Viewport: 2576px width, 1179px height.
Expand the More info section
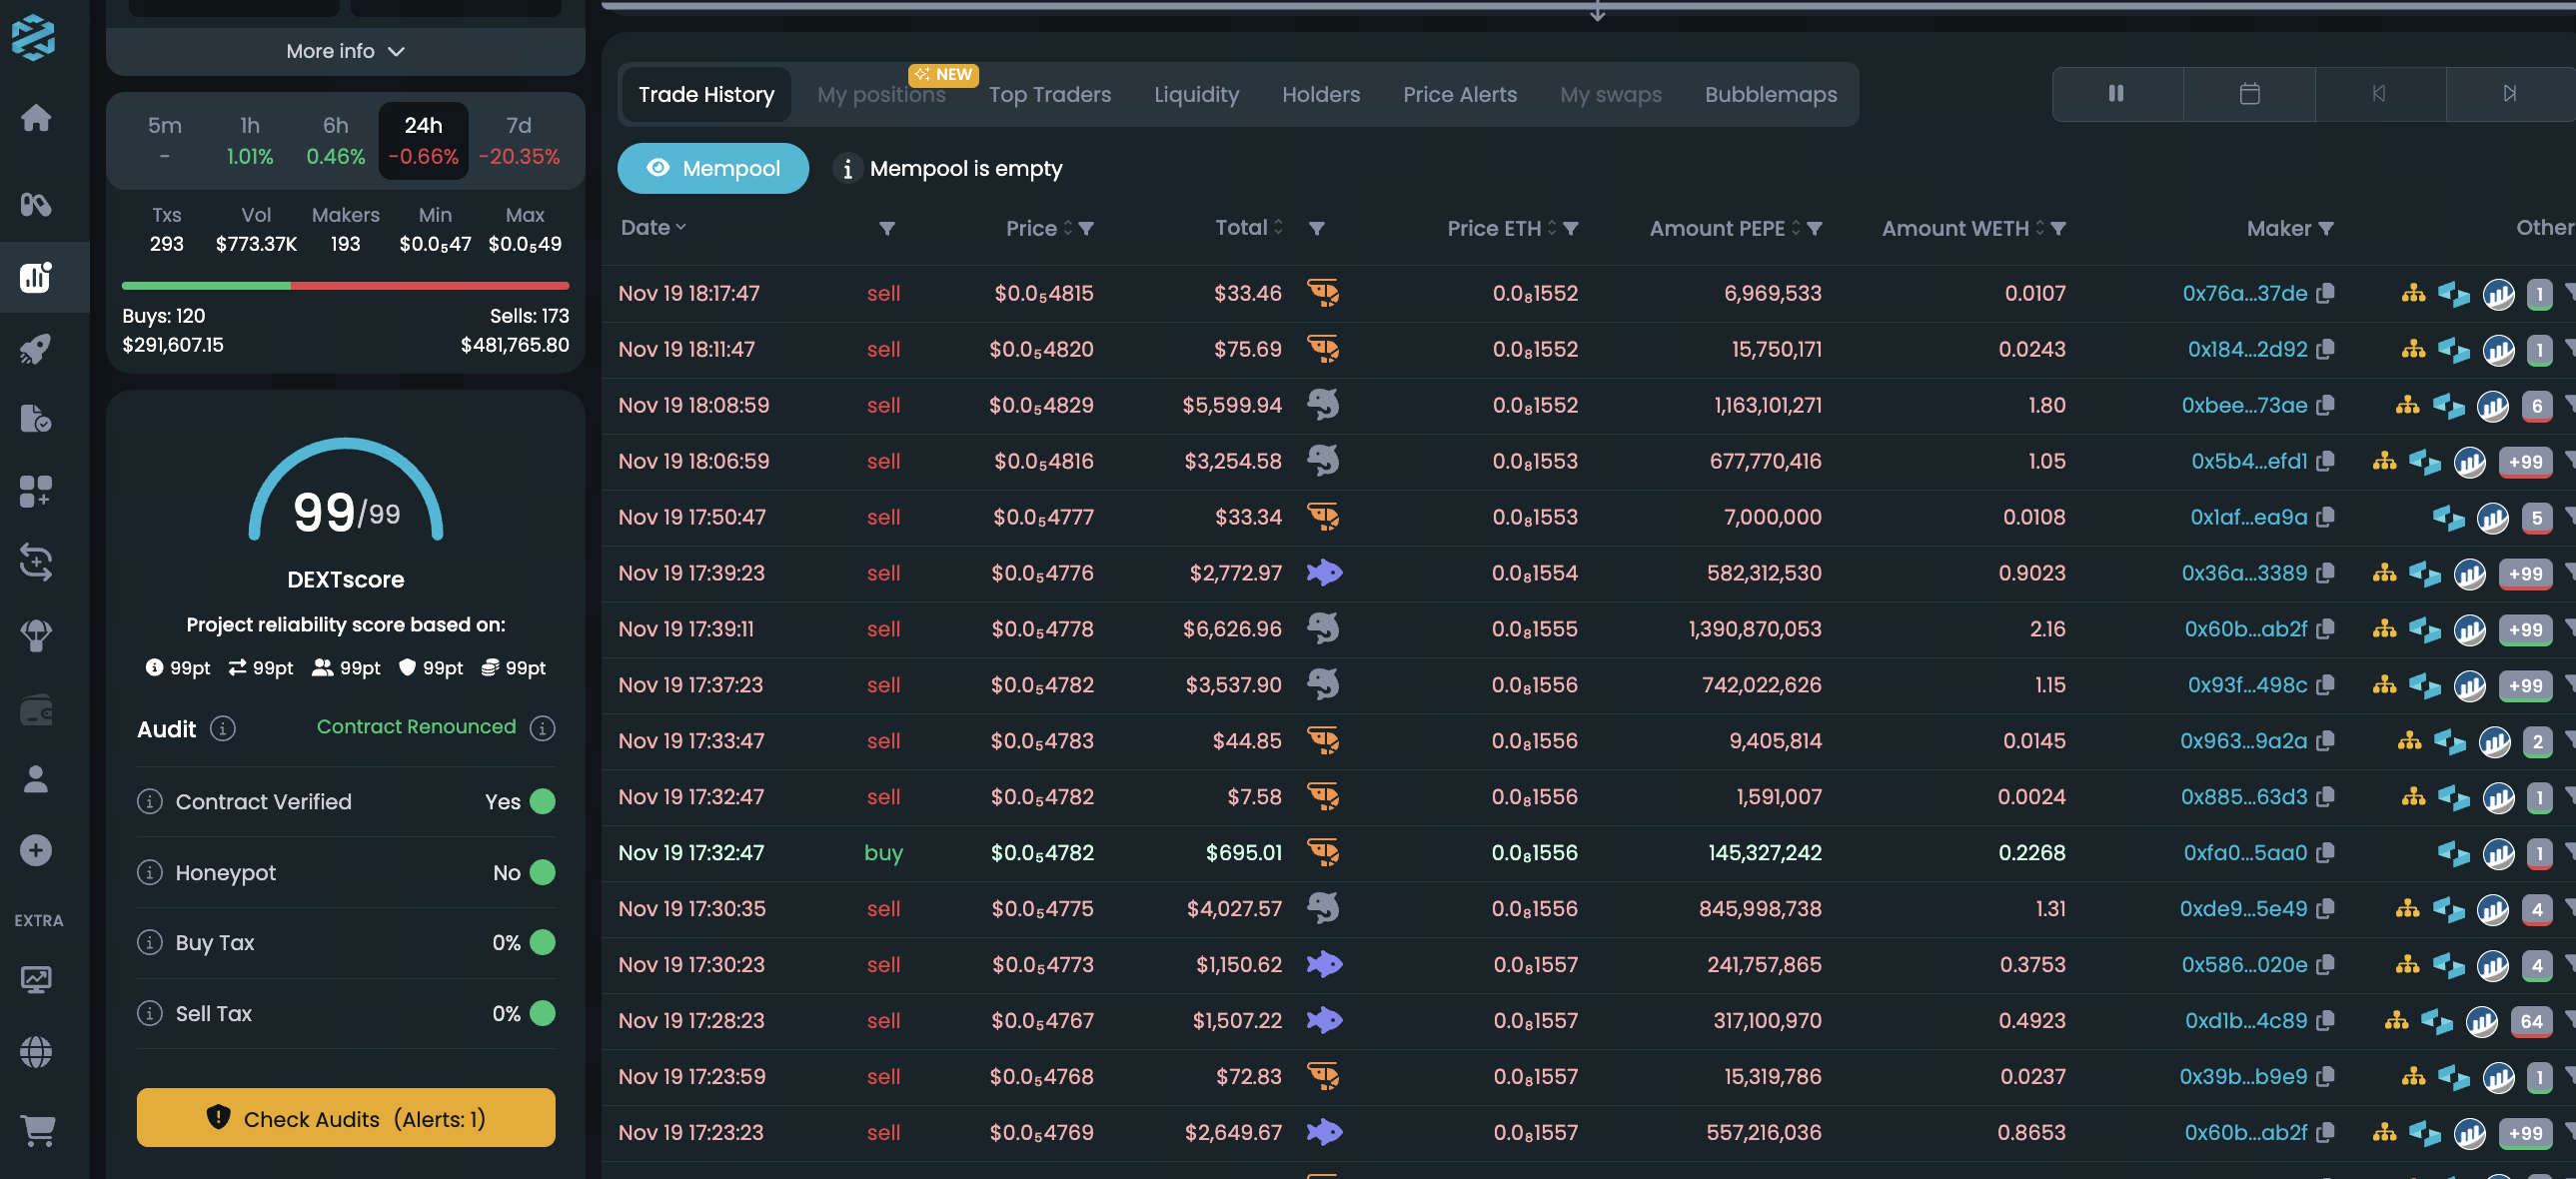[x=345, y=51]
